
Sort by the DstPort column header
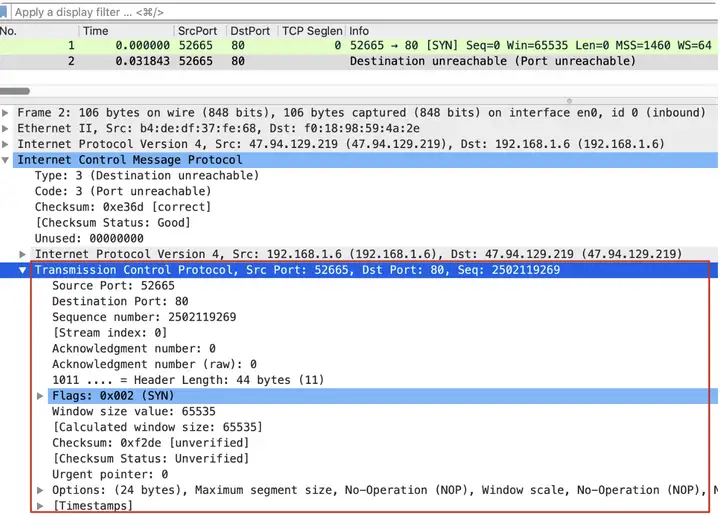pos(250,31)
